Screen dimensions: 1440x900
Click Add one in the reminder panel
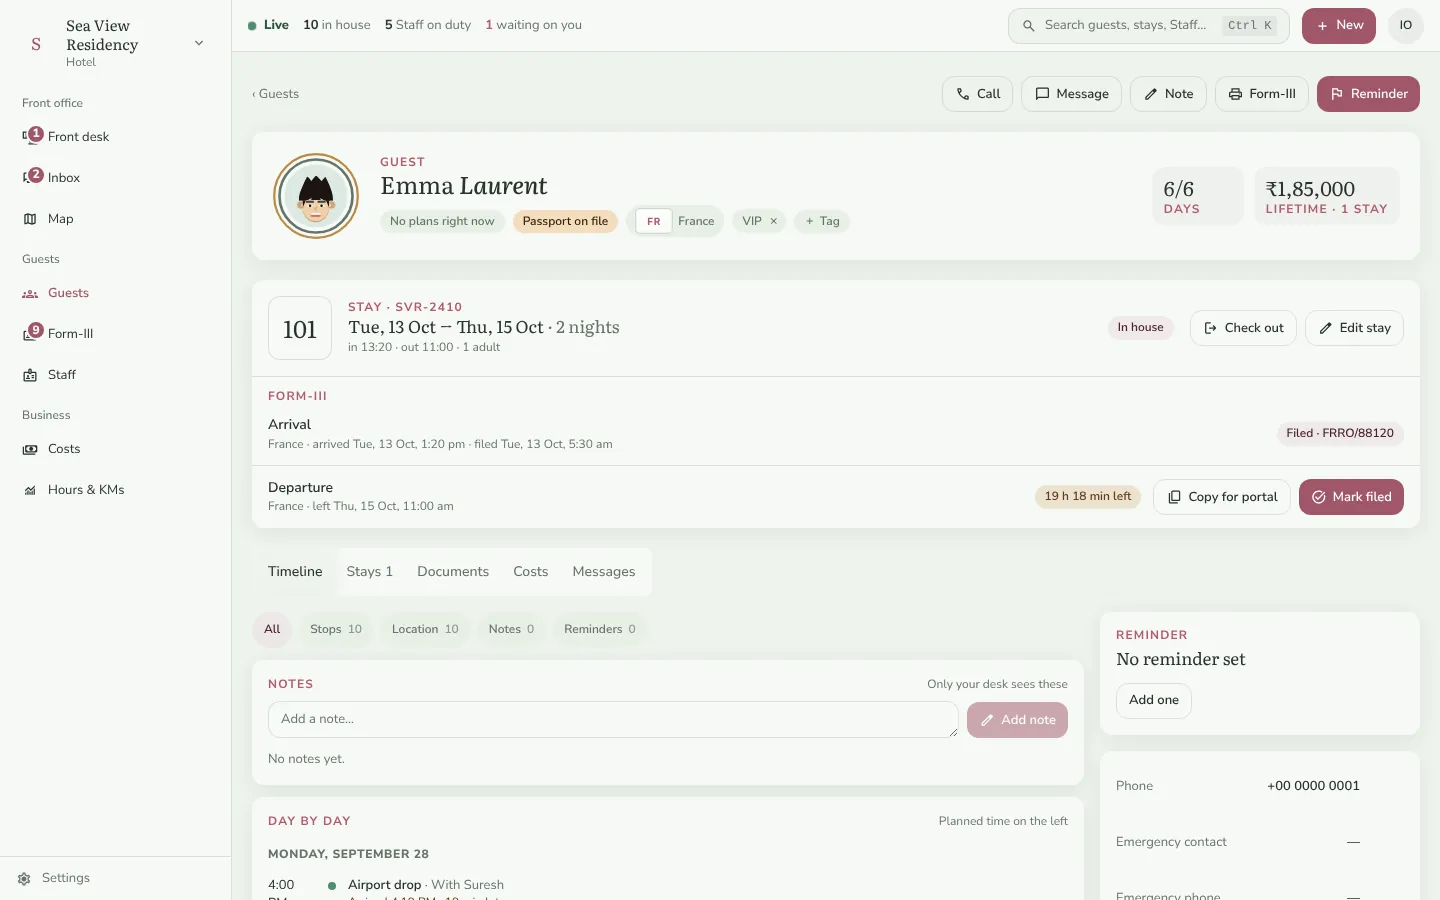point(1153,700)
